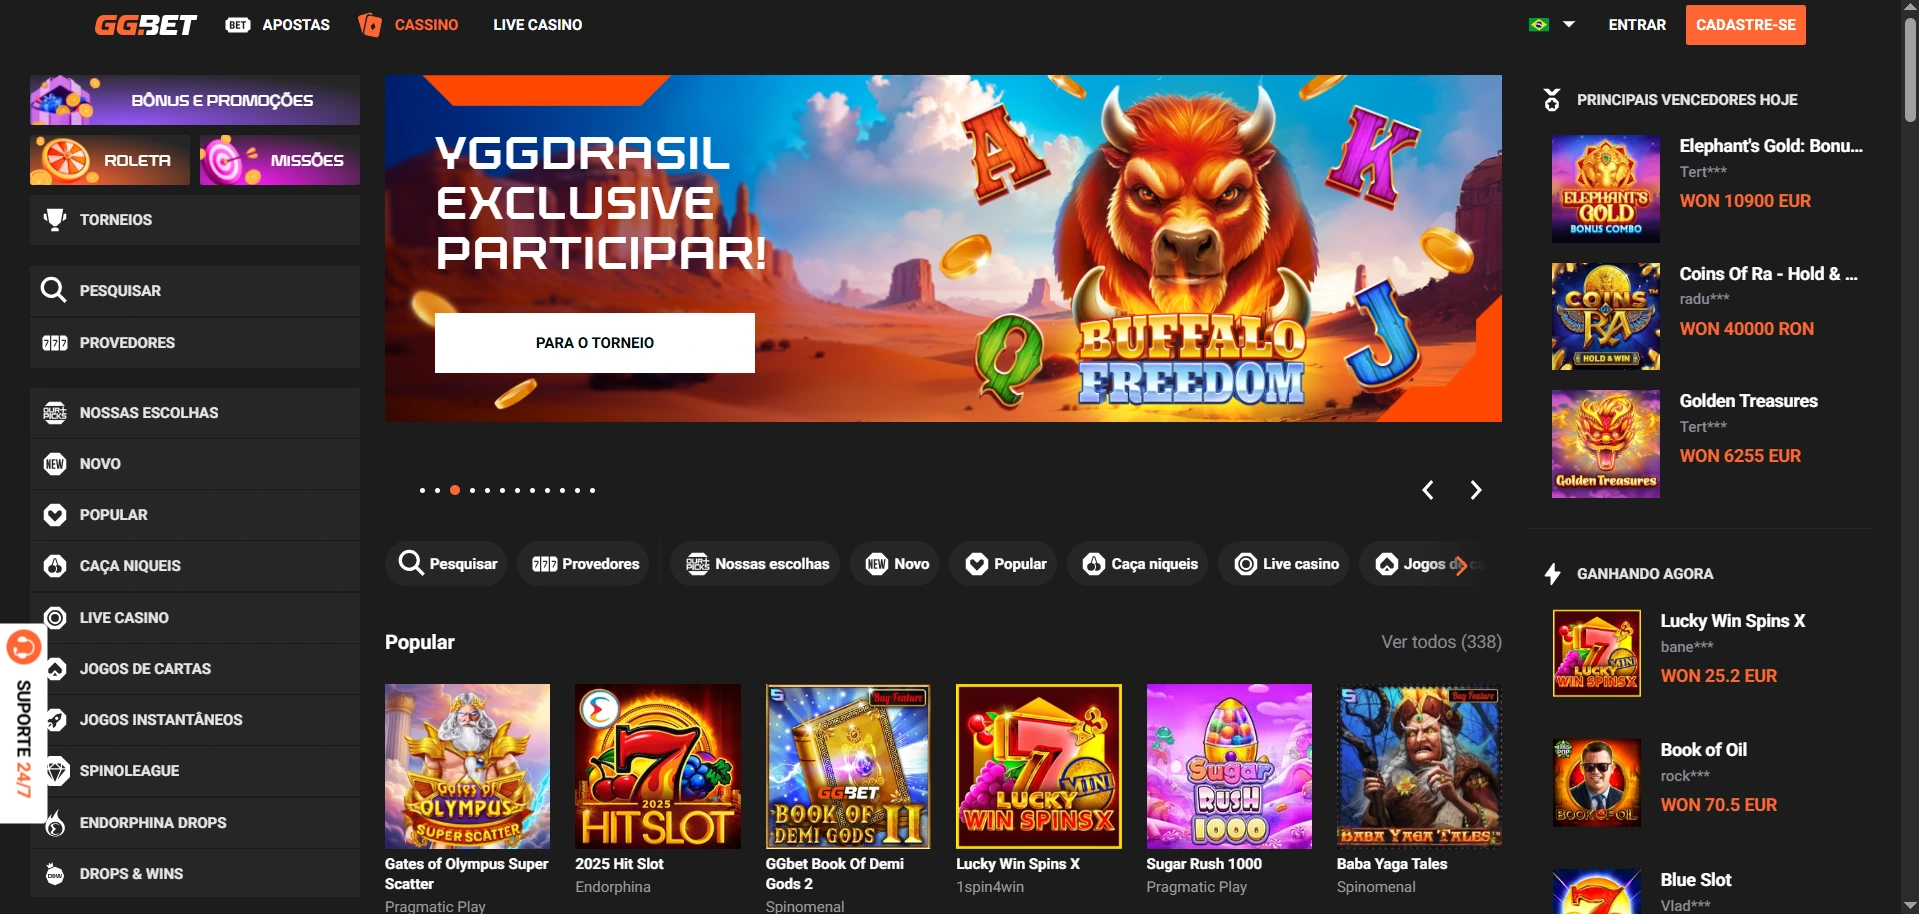Click the magnifier icon in Pesquisar chip
The width and height of the screenshot is (1919, 914).
point(411,563)
